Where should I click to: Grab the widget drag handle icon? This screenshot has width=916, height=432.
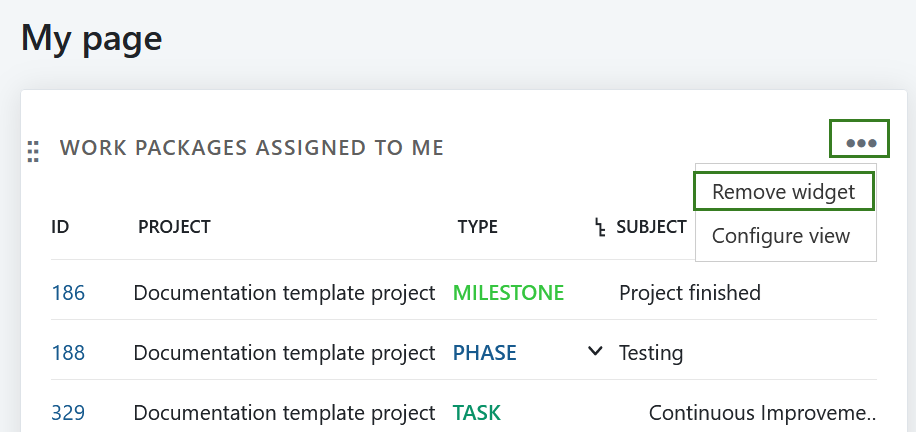[x=33, y=150]
